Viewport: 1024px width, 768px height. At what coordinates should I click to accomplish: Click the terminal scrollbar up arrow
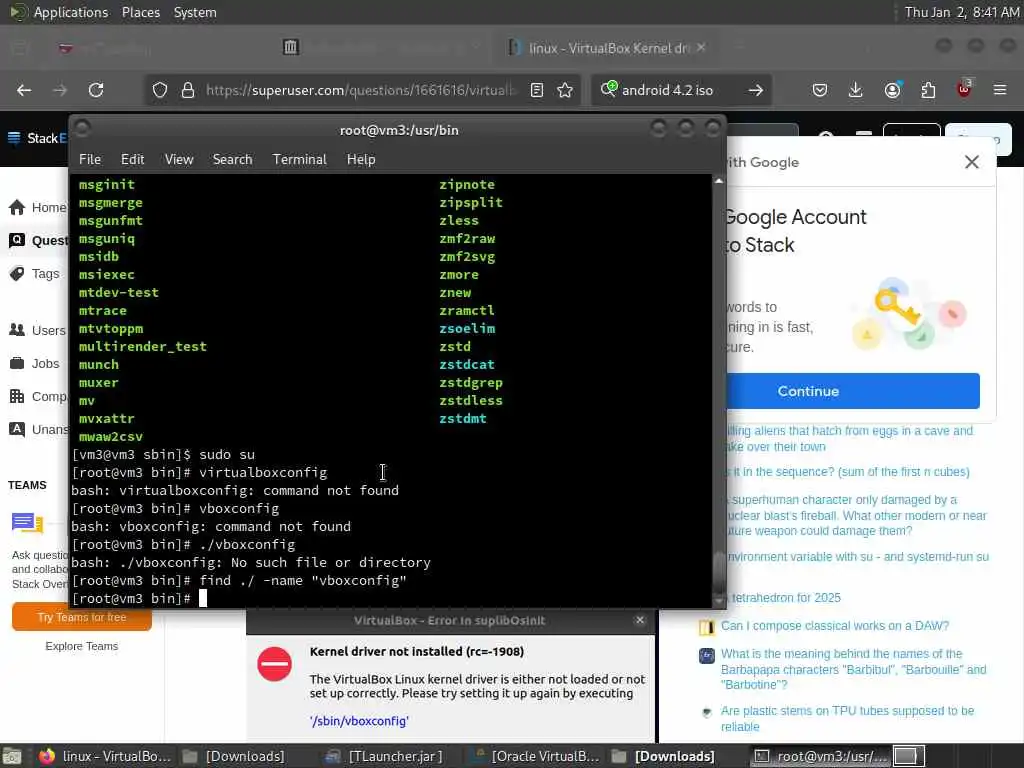click(719, 181)
